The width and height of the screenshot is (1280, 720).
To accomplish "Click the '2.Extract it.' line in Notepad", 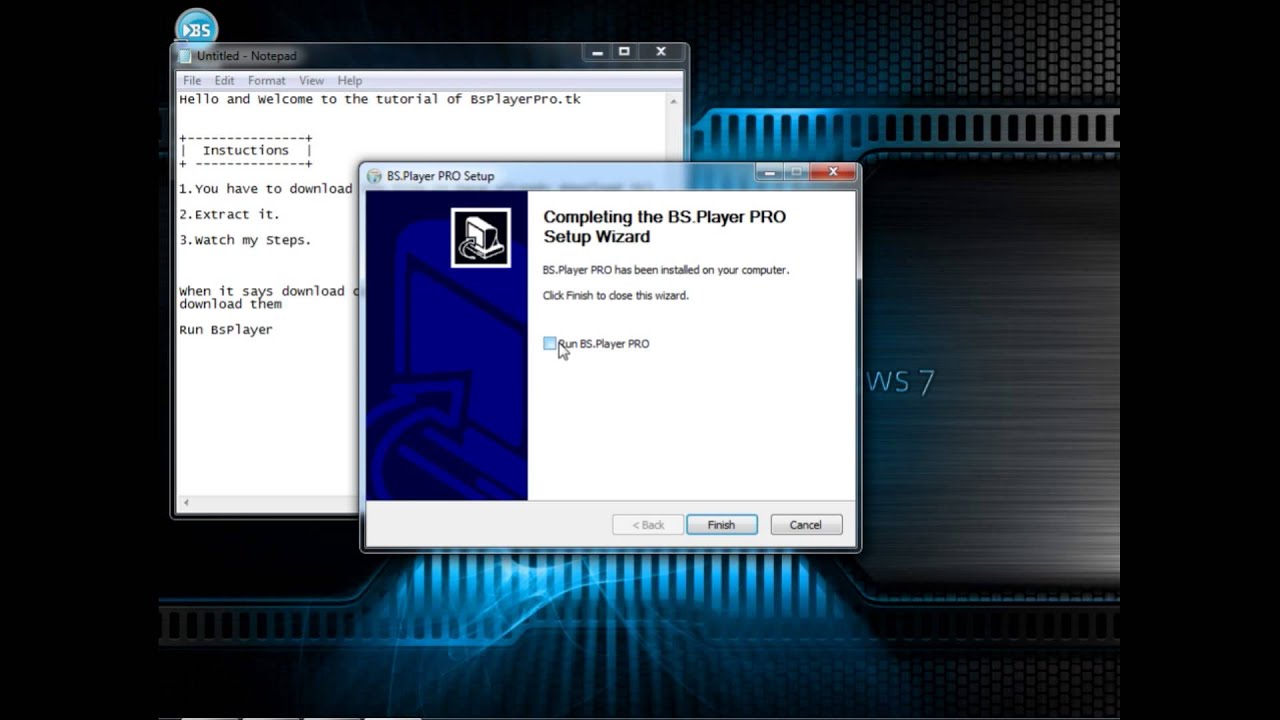I will pyautogui.click(x=230, y=214).
